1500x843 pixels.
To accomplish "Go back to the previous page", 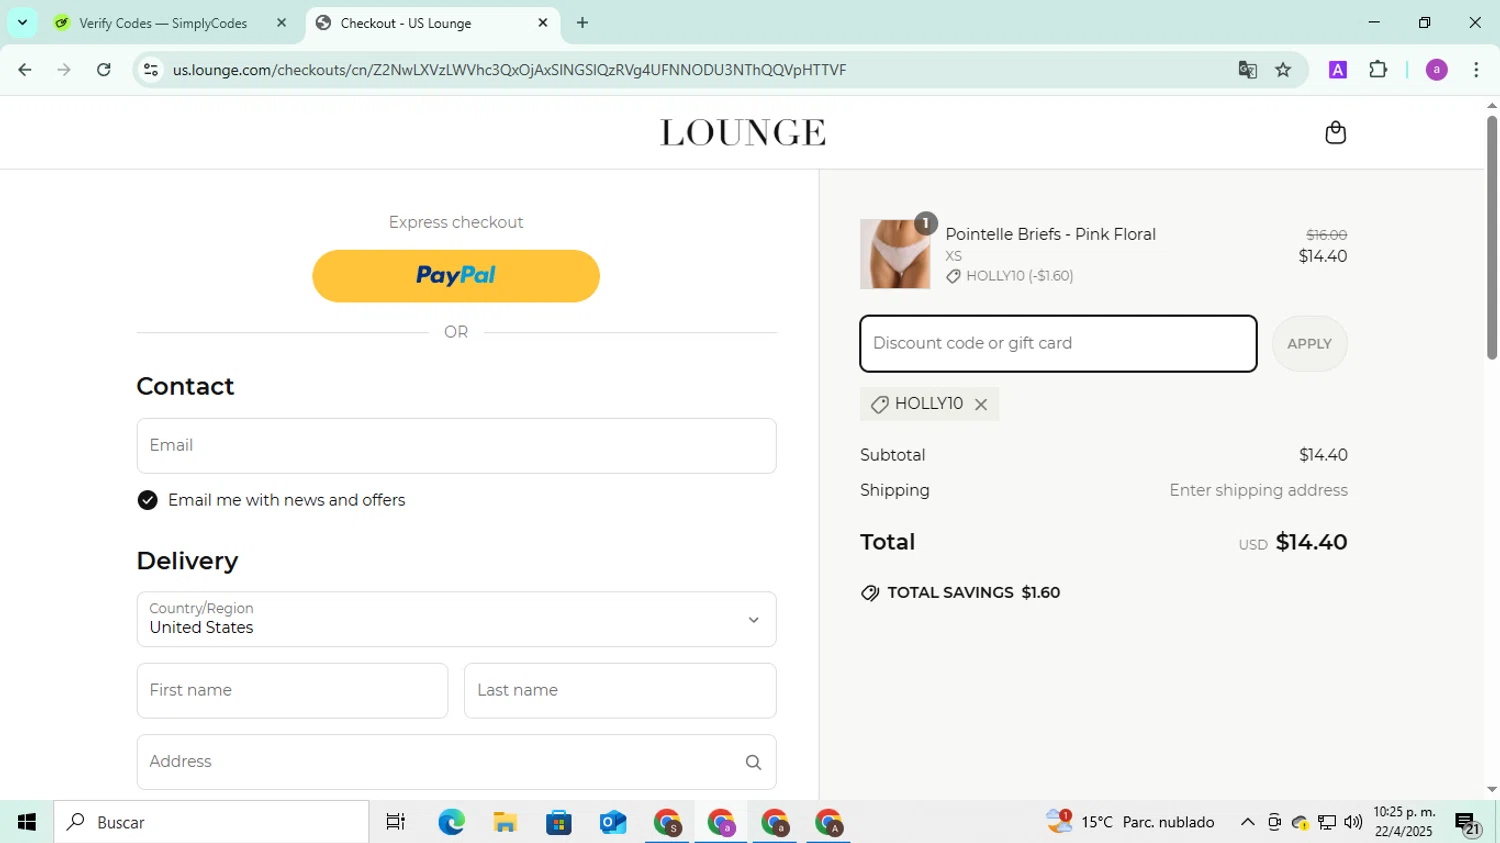I will [x=25, y=70].
